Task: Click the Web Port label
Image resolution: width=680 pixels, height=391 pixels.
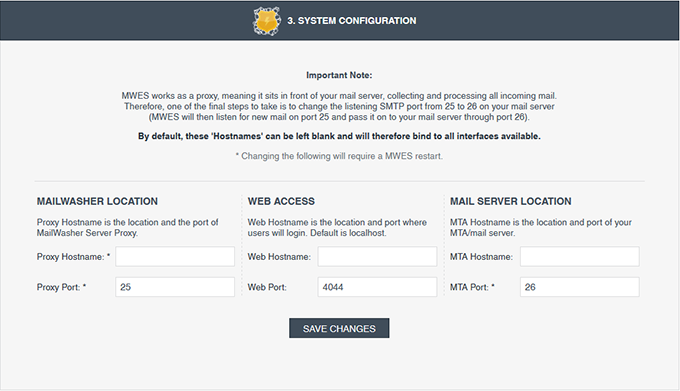Action: click(267, 287)
